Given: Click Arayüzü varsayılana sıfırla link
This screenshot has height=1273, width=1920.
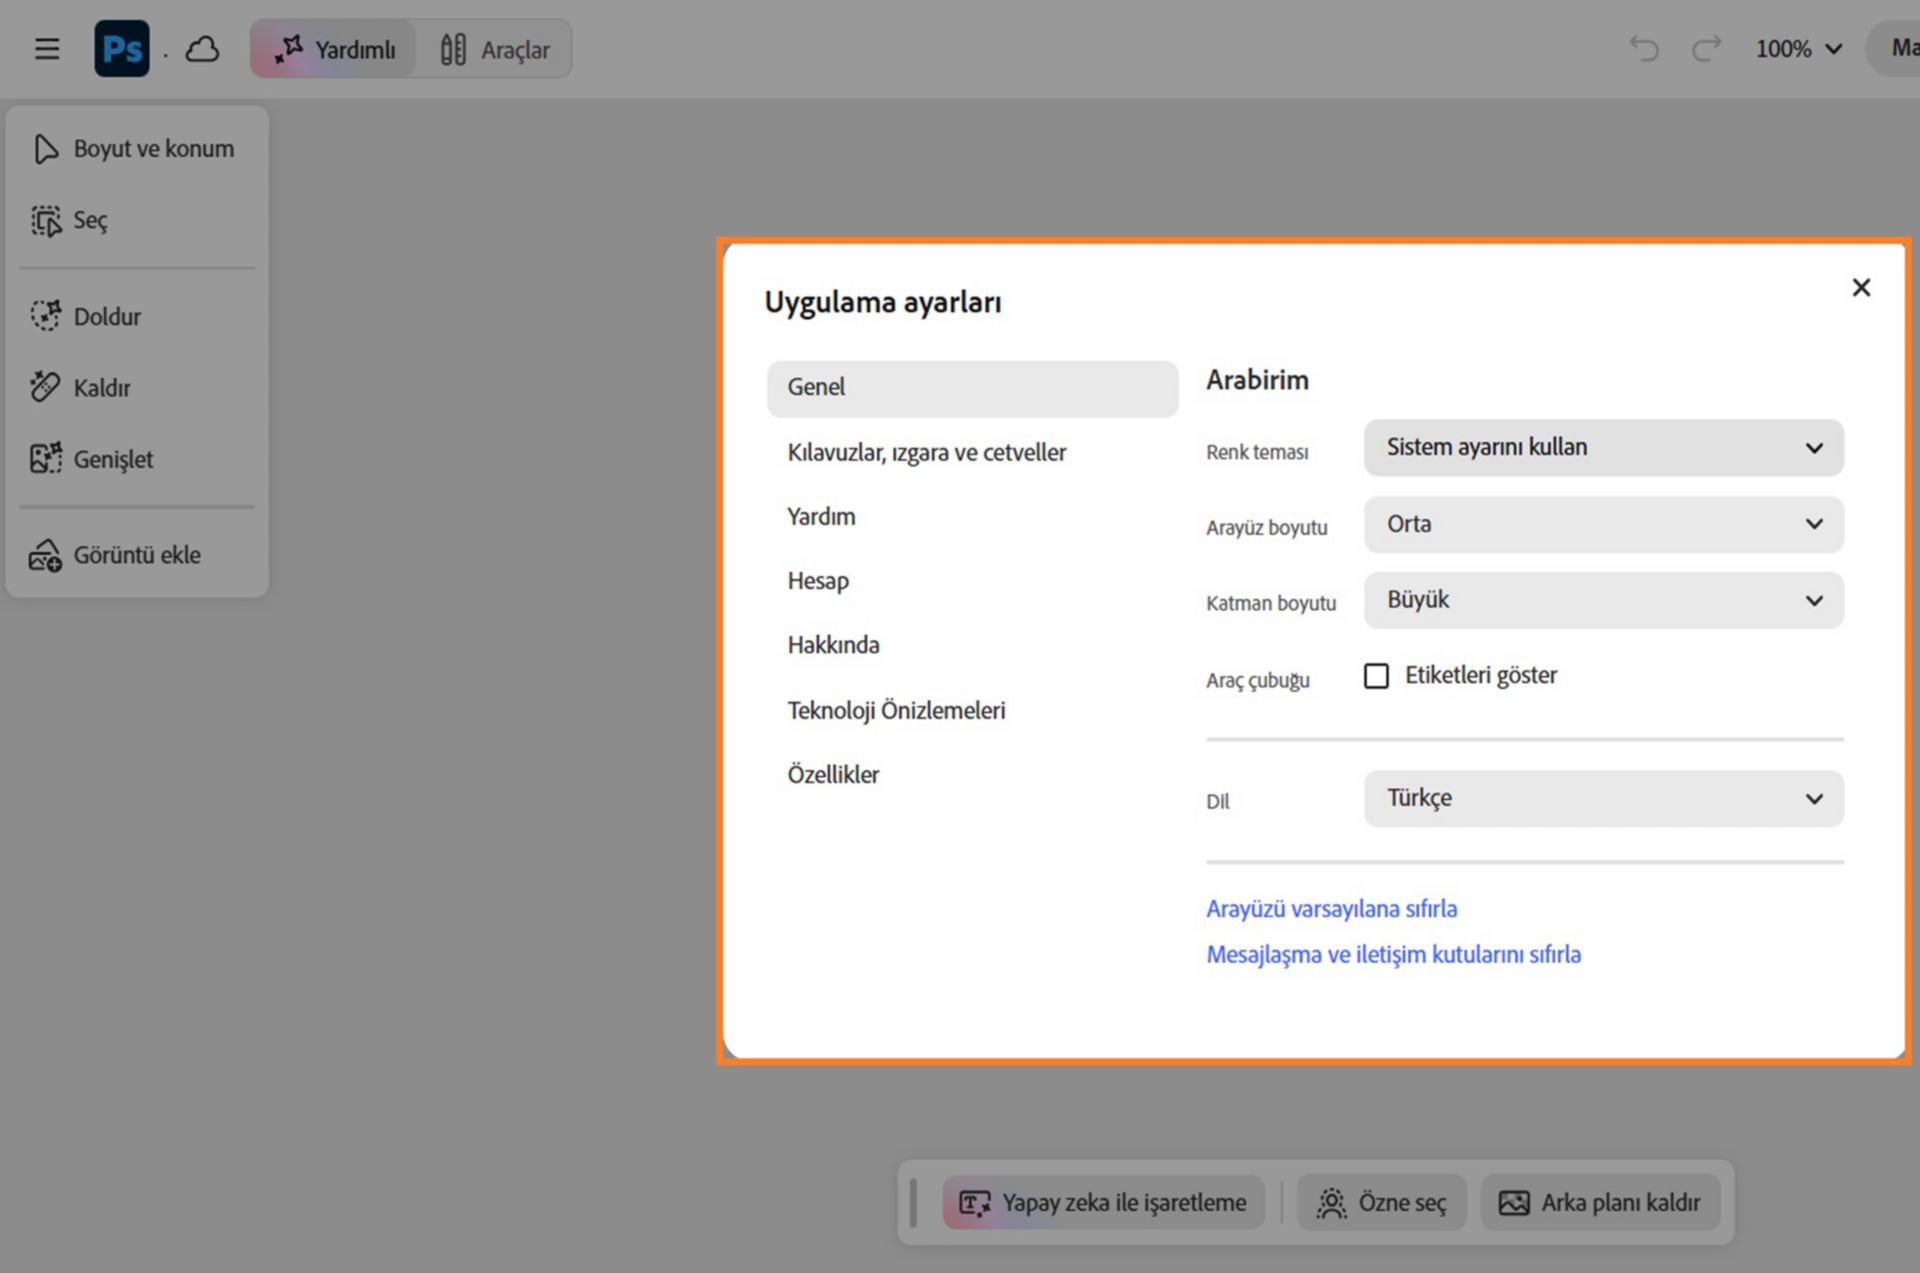Looking at the screenshot, I should point(1331,909).
